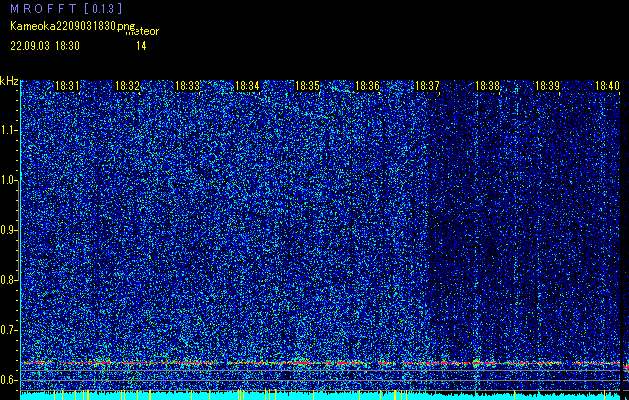Select the 18:38 time marker
Viewport: 629px width, 400px height.
(x=487, y=86)
